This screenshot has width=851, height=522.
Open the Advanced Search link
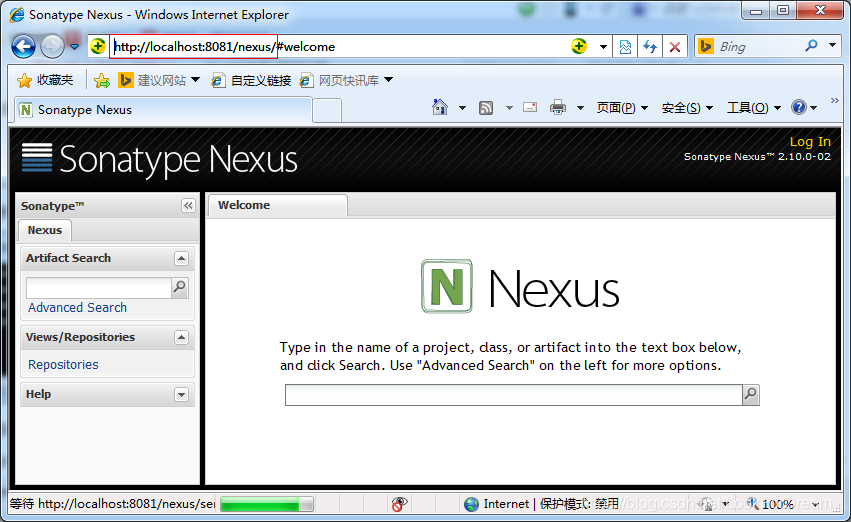[x=78, y=308]
